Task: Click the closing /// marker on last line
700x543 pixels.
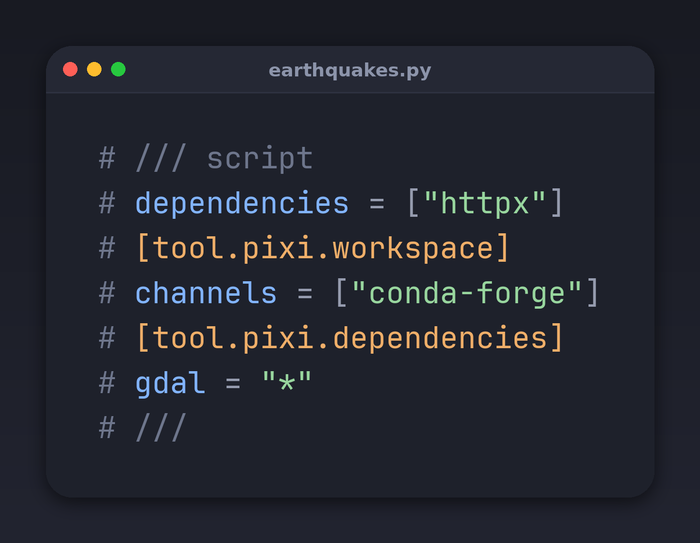Action: (x=161, y=428)
